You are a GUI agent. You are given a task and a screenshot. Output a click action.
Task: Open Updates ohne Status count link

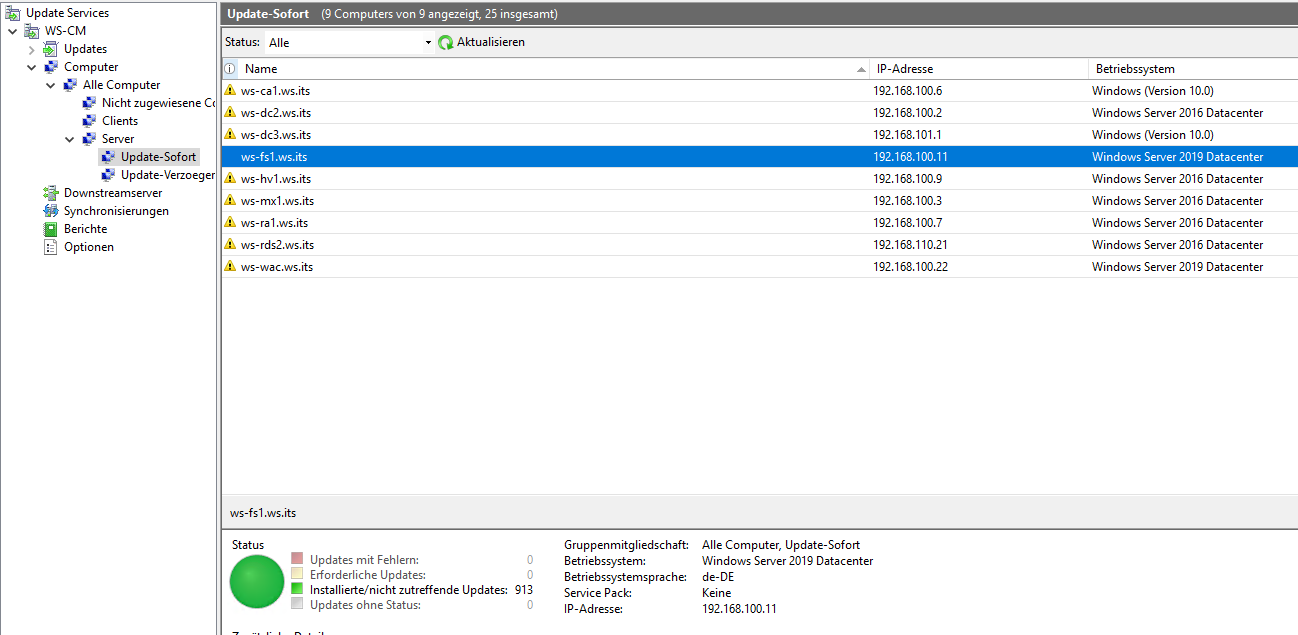click(x=530, y=605)
